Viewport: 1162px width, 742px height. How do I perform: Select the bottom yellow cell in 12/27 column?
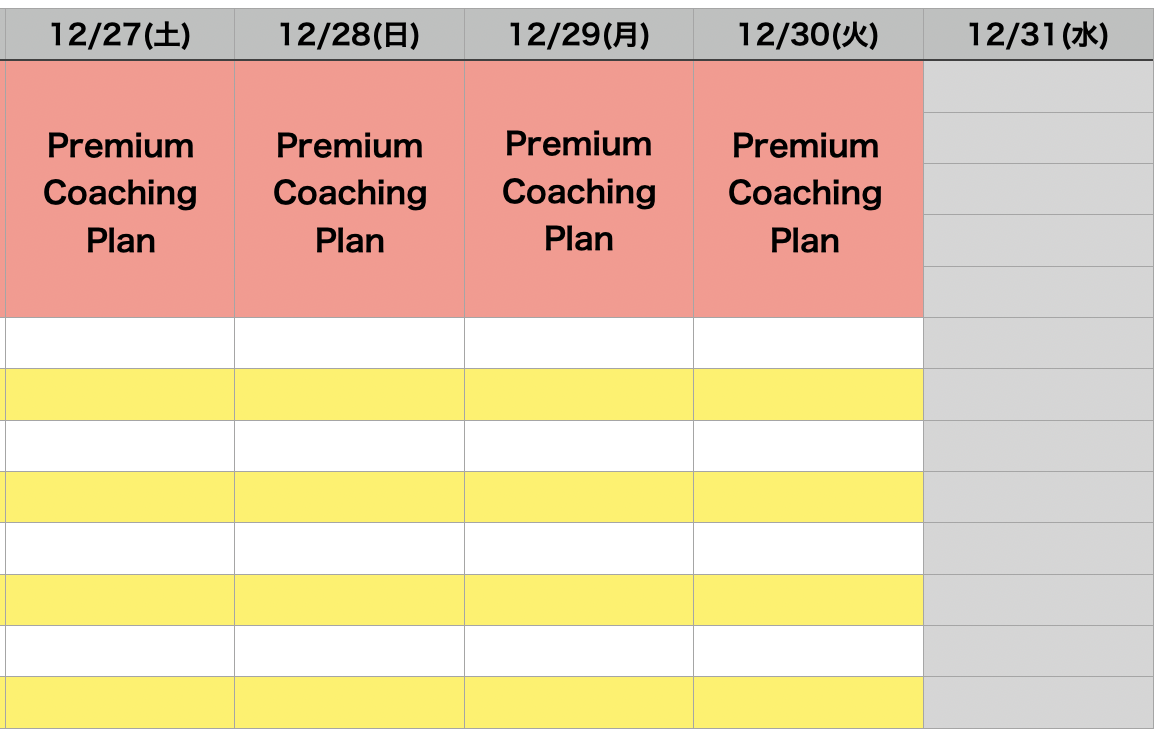120,702
